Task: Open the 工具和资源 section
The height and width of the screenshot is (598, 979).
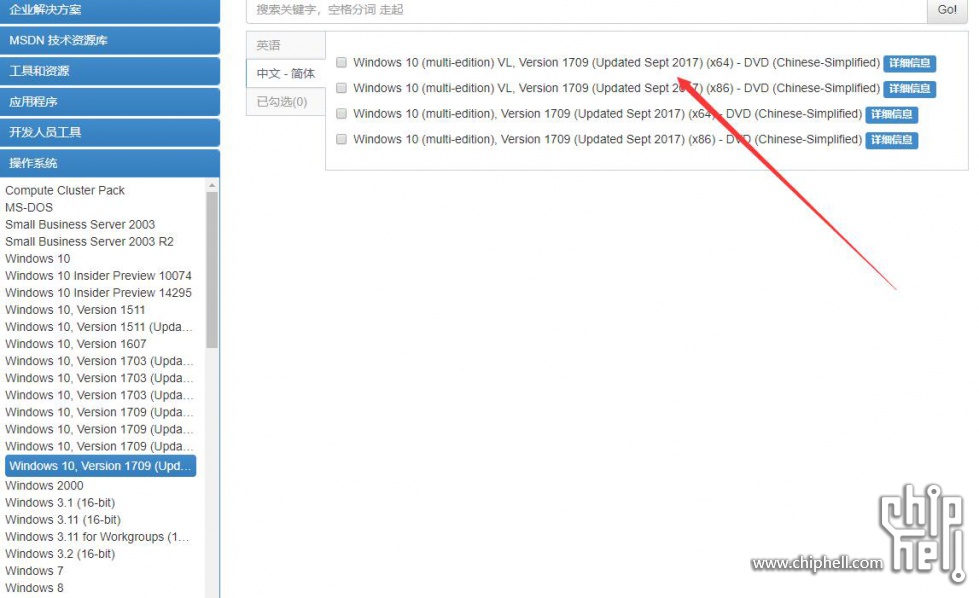Action: coord(110,71)
